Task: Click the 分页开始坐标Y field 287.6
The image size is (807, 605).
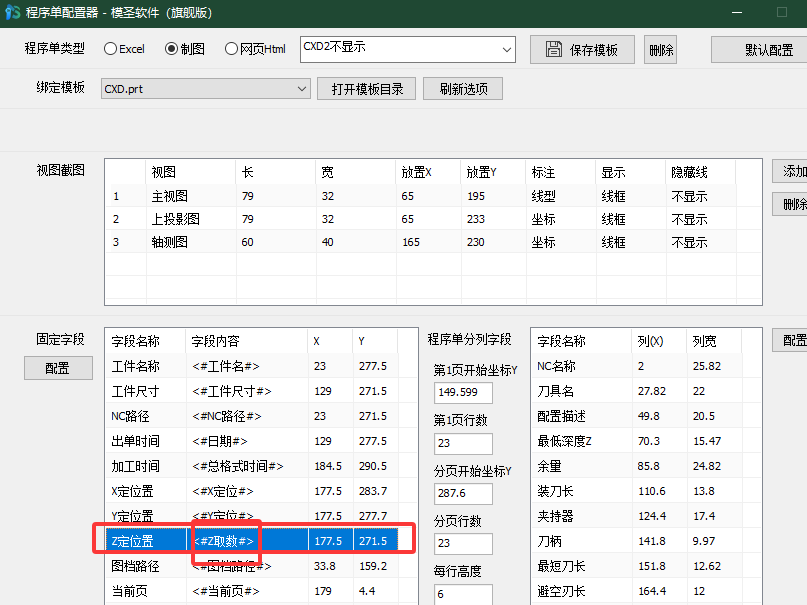Action: pyautogui.click(x=463, y=493)
